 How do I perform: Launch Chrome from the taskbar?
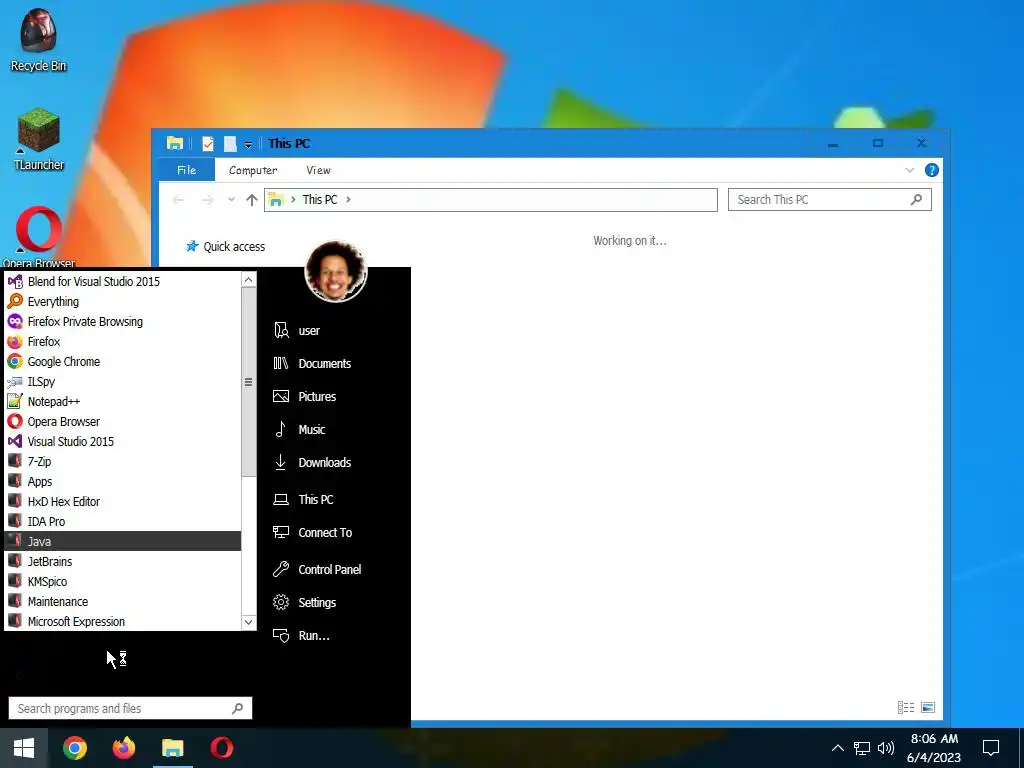(74, 748)
